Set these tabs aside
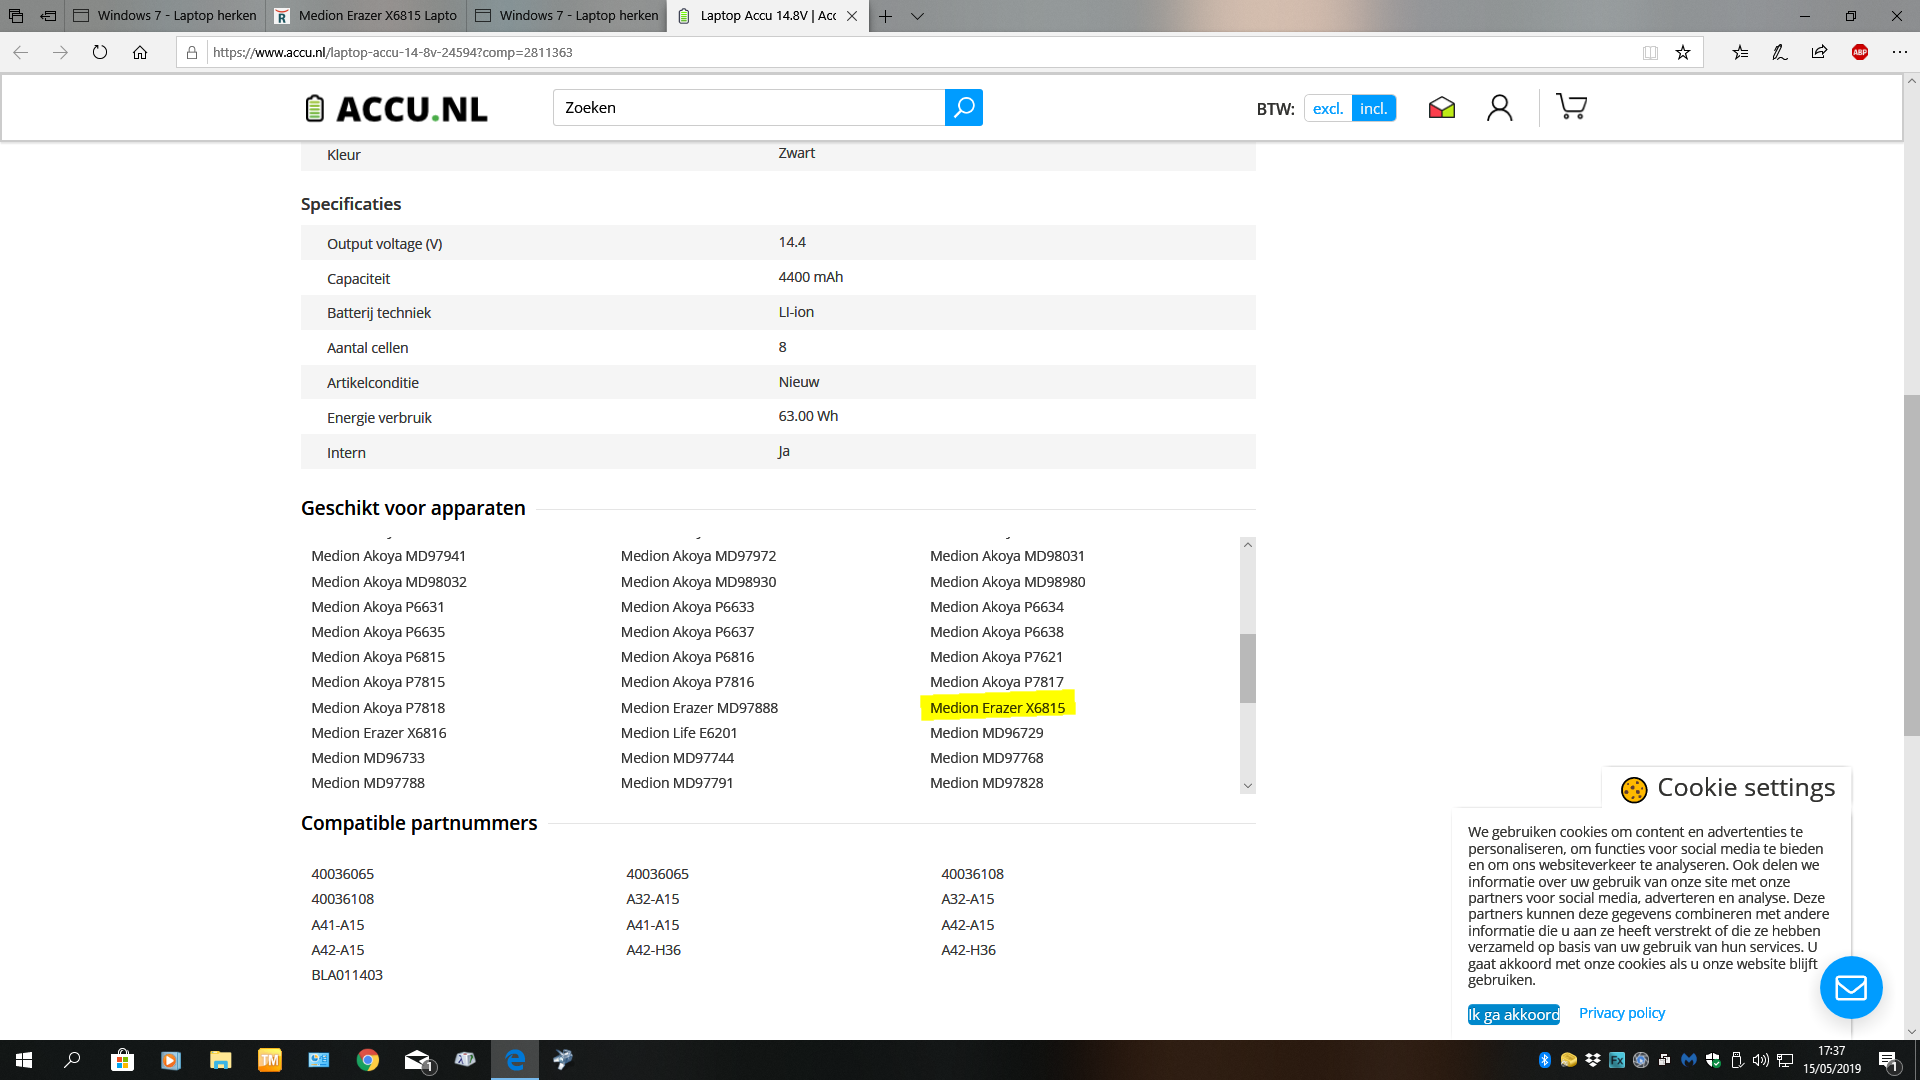This screenshot has width=1920, height=1080. tap(48, 16)
